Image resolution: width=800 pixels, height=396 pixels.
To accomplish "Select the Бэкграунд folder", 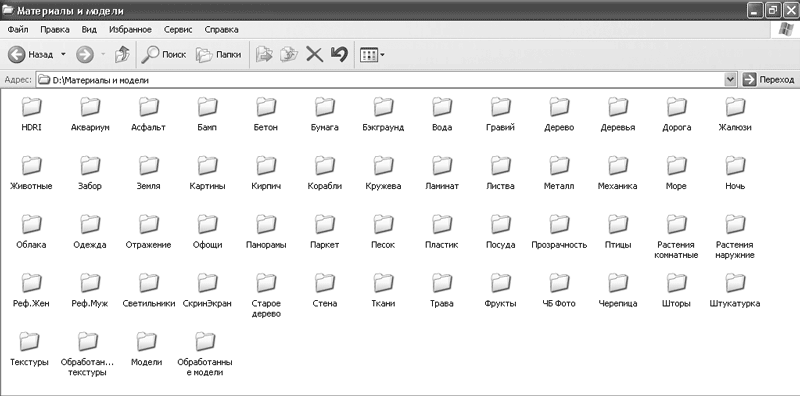I will (383, 115).
